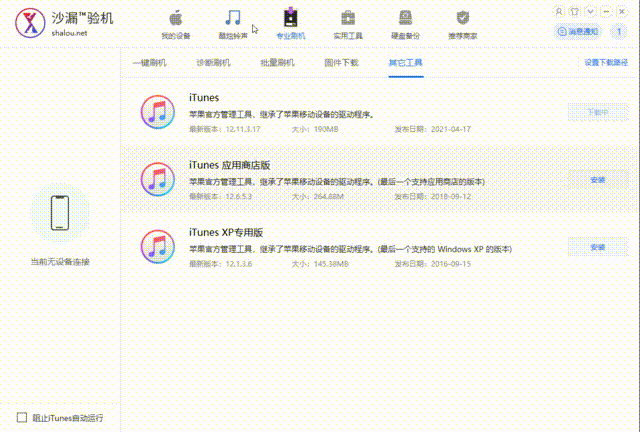The image size is (640, 432).
Task: Click the phone device placeholder icon
Action: click(x=60, y=213)
